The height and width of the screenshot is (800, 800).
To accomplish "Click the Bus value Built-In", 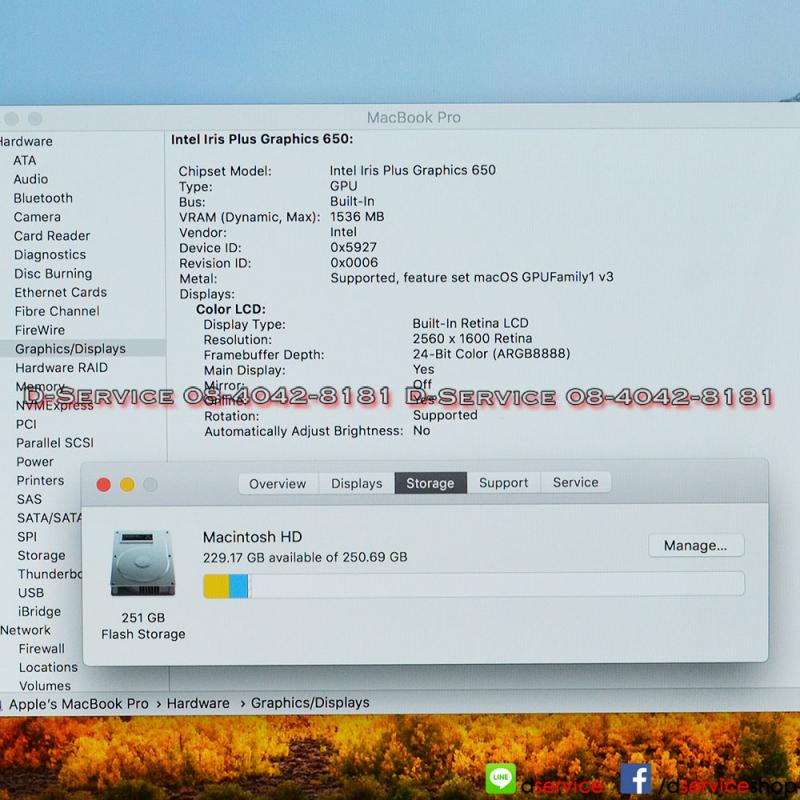I will 353,202.
